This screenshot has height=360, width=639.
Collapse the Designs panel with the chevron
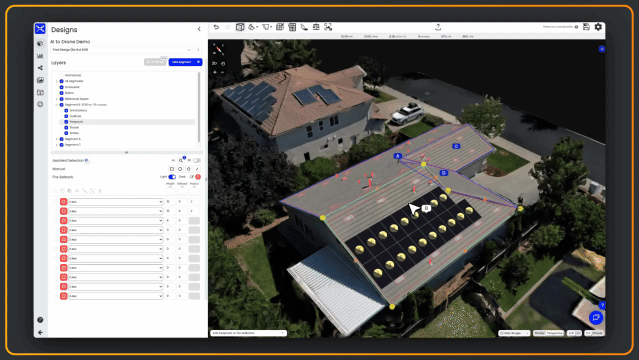click(x=199, y=29)
